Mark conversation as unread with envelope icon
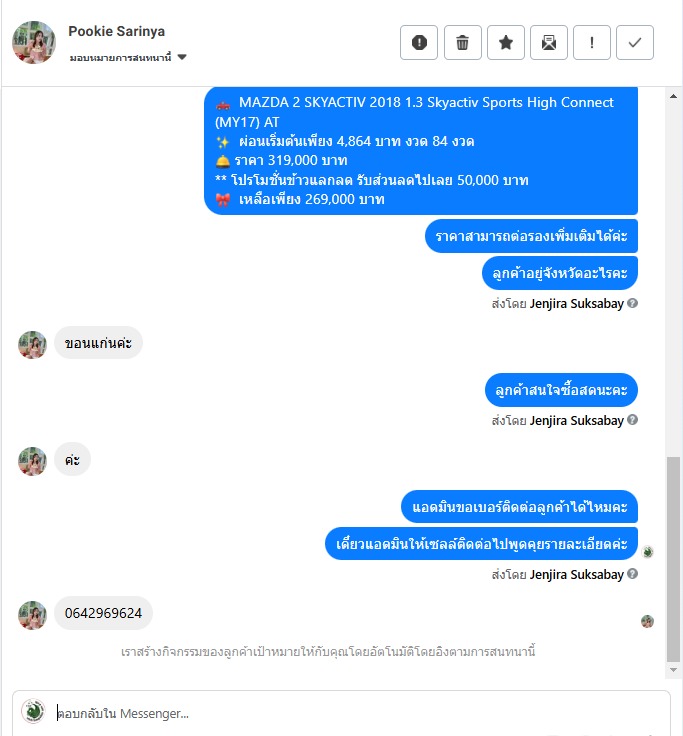The image size is (683, 736). 549,43
